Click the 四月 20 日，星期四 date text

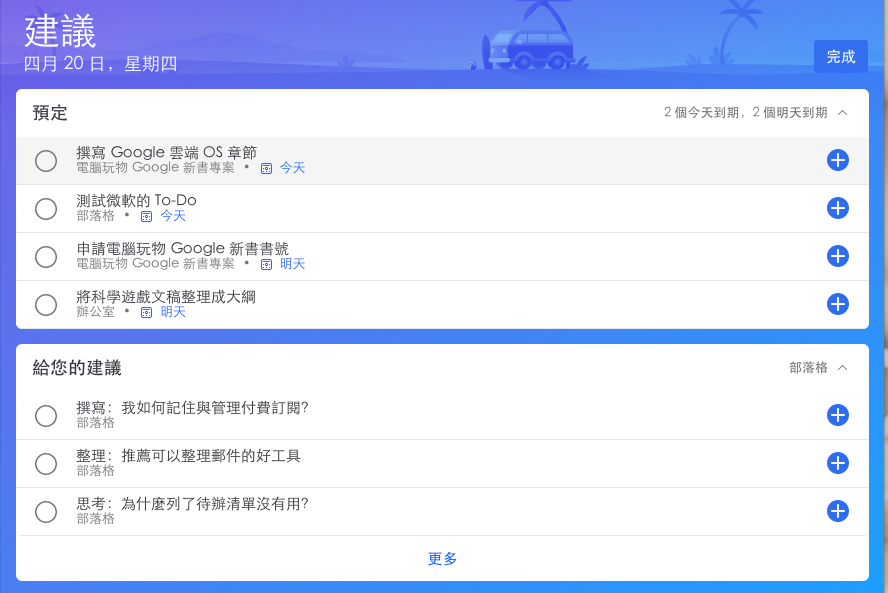100,63
